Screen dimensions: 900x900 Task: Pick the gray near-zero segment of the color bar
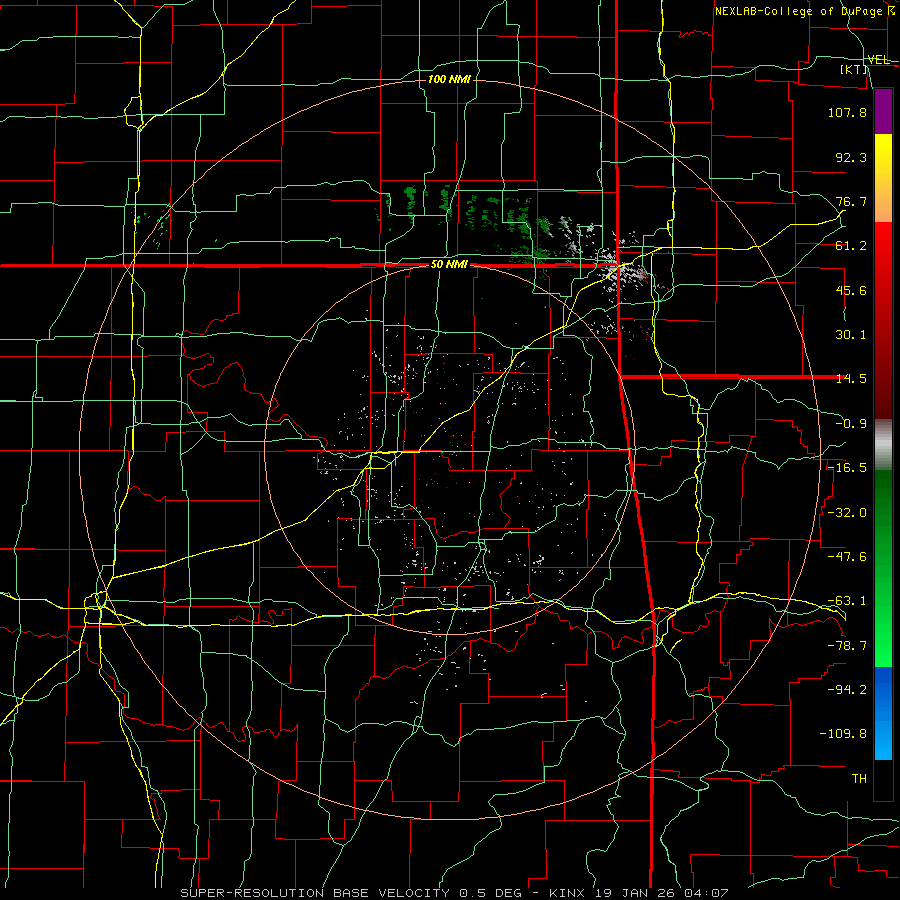883,442
